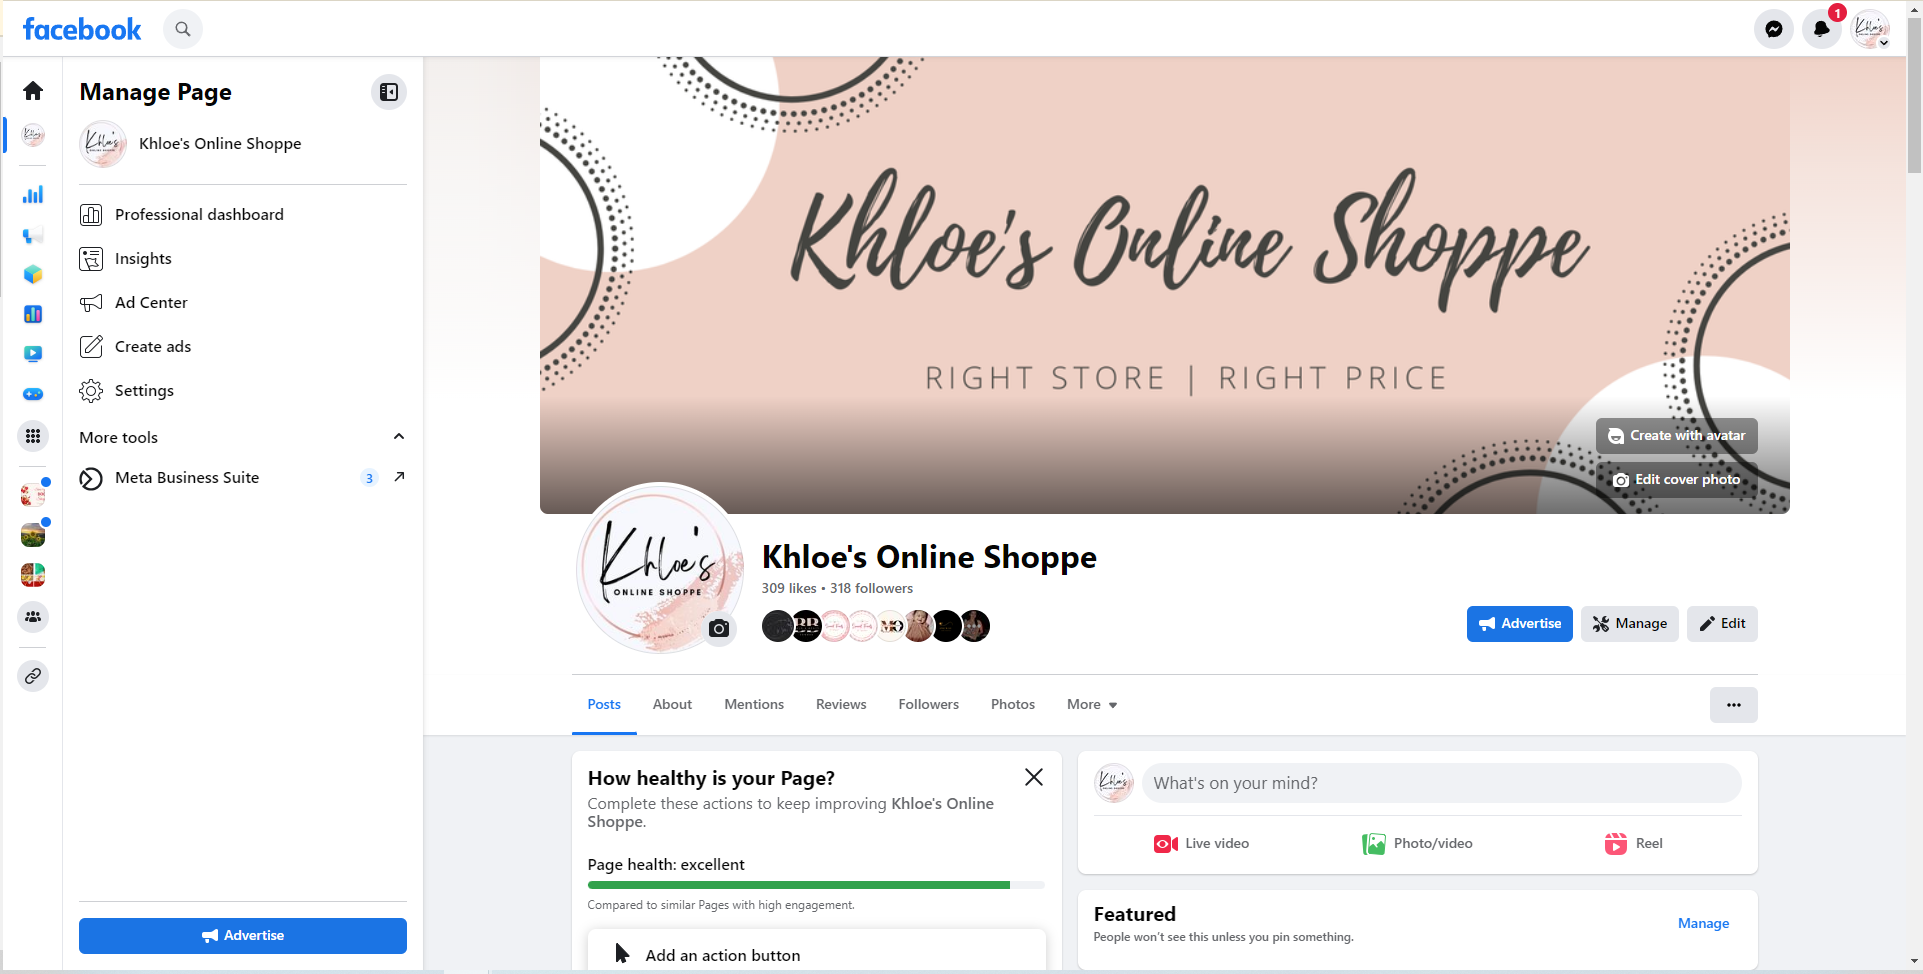Image resolution: width=1923 pixels, height=974 pixels.
Task: Close the How healthy is your Page card
Action: [1034, 777]
